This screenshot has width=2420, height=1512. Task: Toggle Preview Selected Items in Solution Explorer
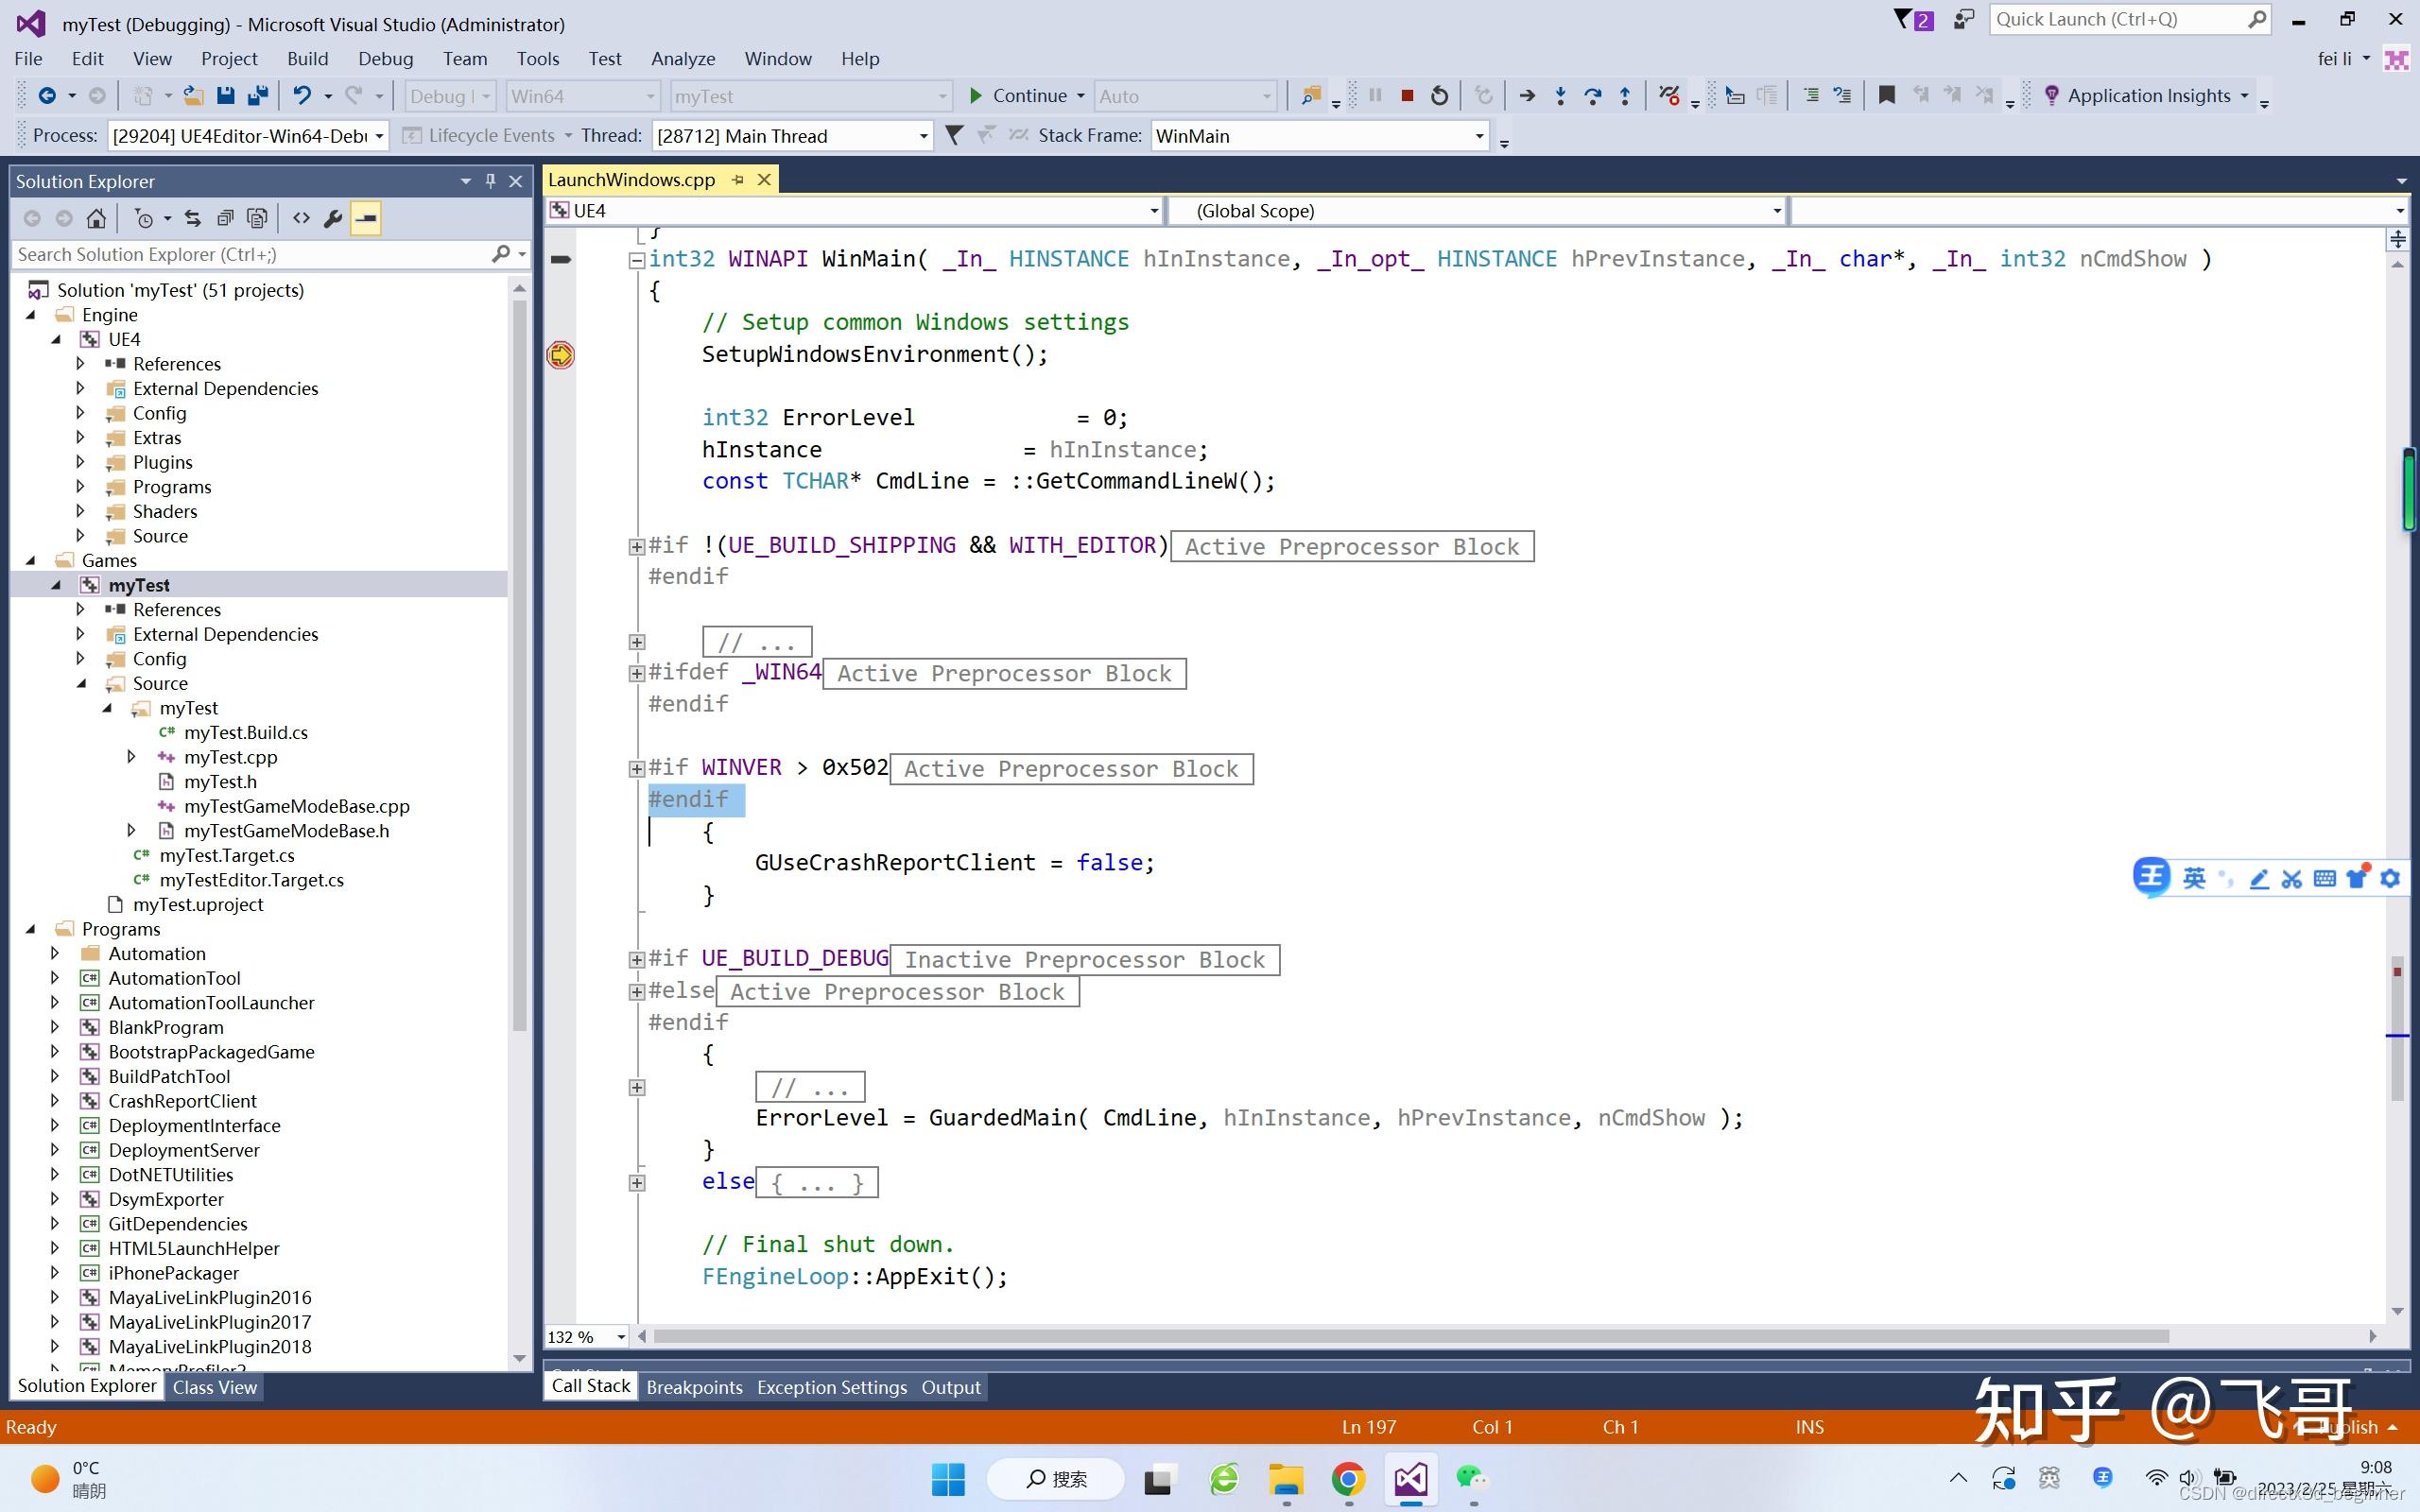[x=366, y=218]
